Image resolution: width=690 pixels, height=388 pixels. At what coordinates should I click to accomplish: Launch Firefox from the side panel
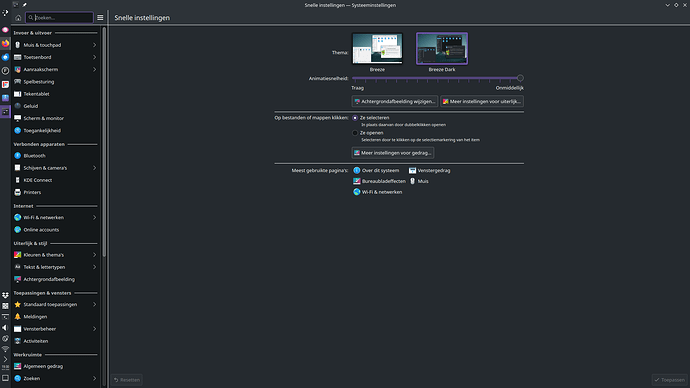pyautogui.click(x=5, y=43)
